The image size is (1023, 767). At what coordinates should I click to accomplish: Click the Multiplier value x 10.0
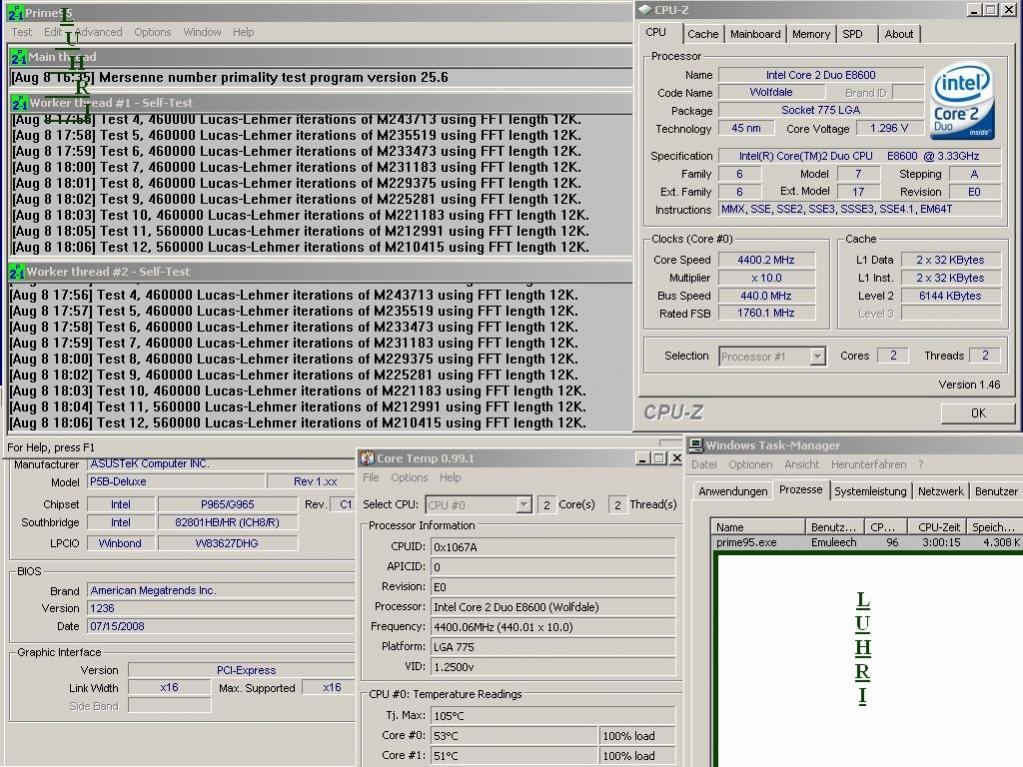click(766, 278)
